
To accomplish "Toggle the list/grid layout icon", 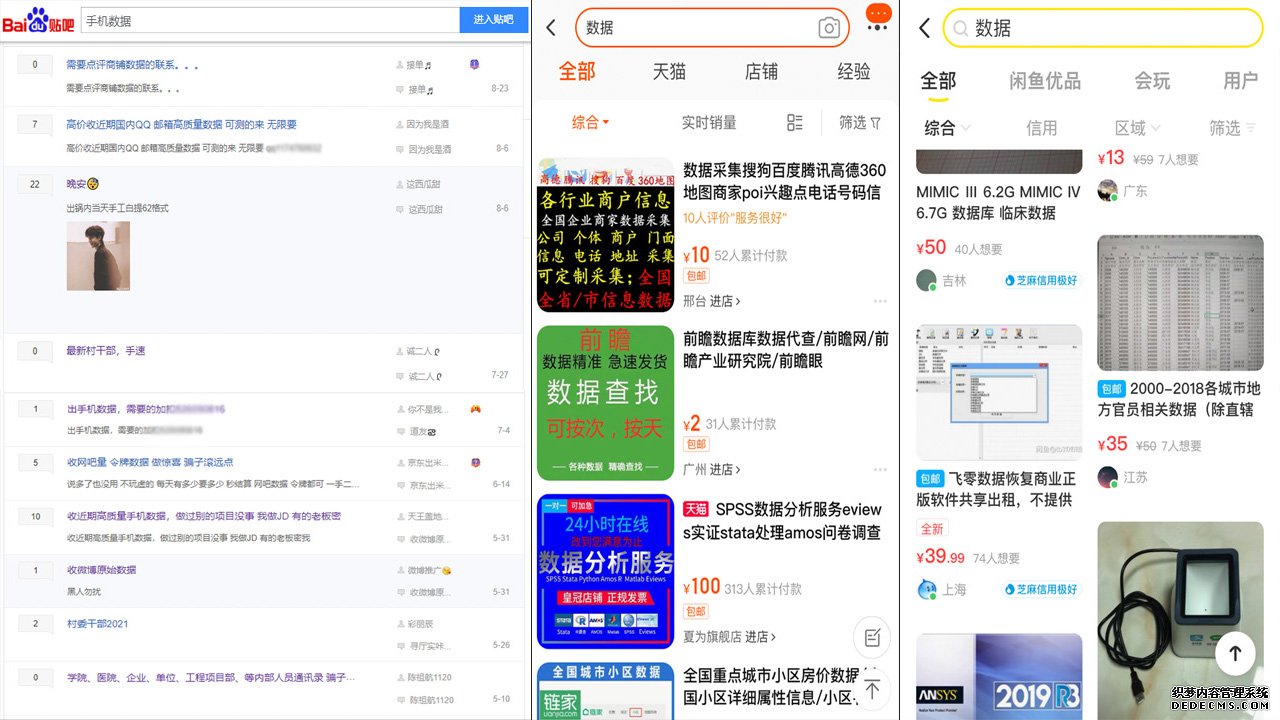I will [x=795, y=122].
